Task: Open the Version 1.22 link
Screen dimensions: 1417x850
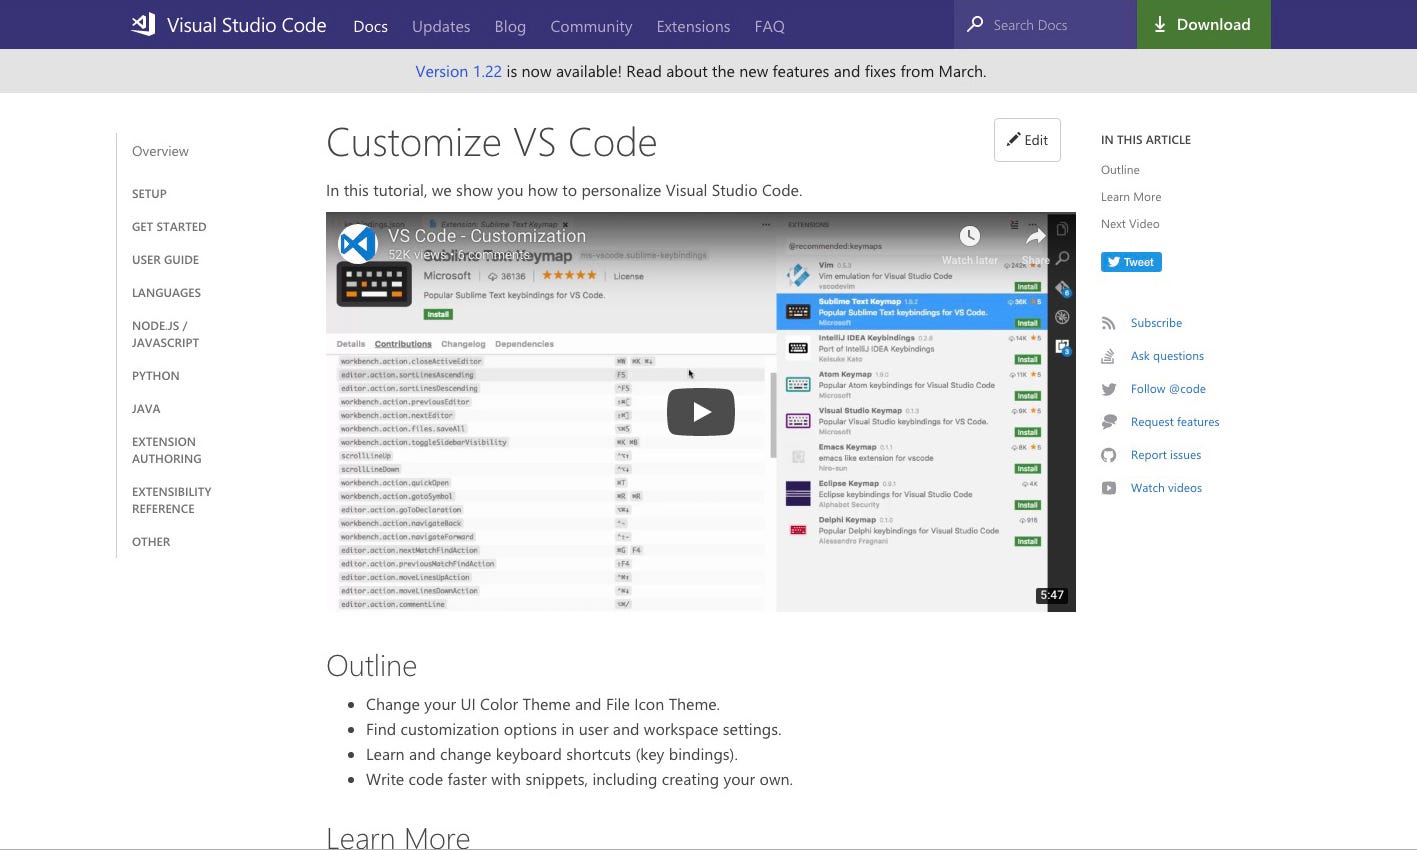Action: click(458, 71)
